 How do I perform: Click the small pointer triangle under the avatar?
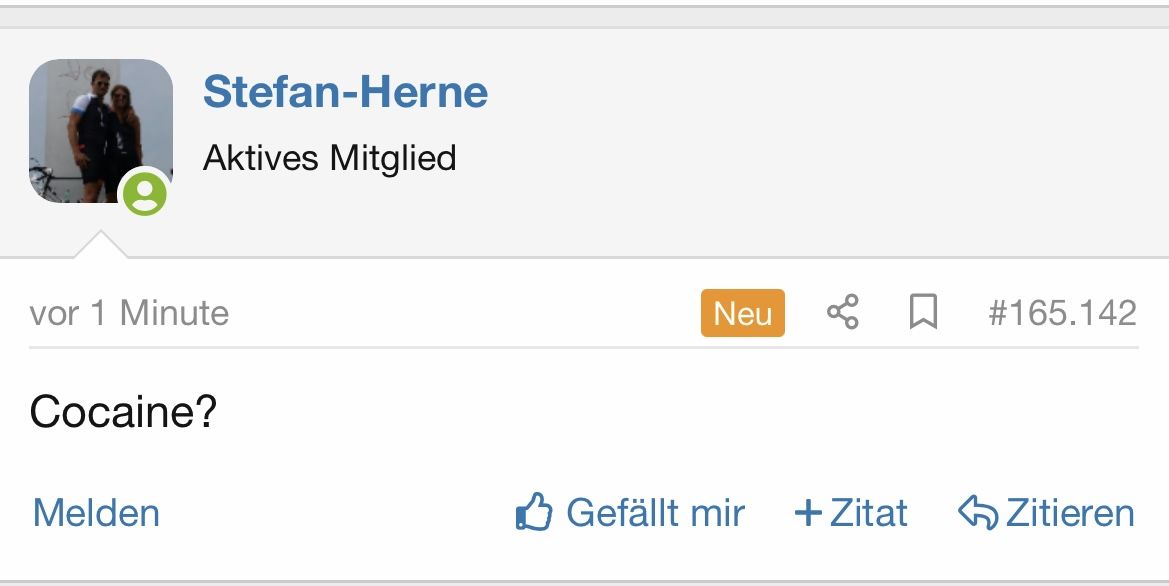tap(101, 246)
